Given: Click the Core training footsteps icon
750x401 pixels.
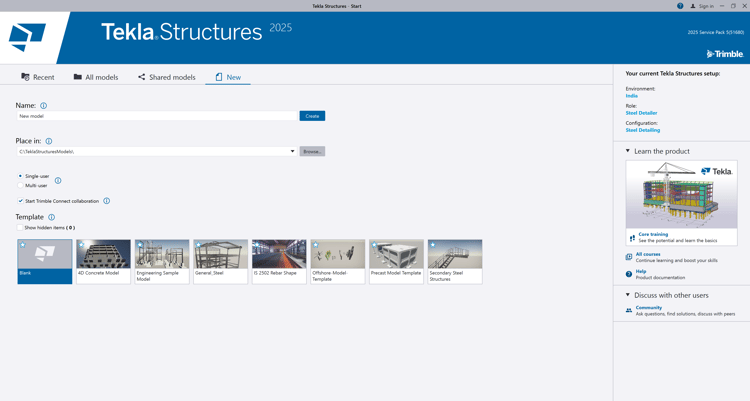Looking at the screenshot, I should (x=632, y=238).
